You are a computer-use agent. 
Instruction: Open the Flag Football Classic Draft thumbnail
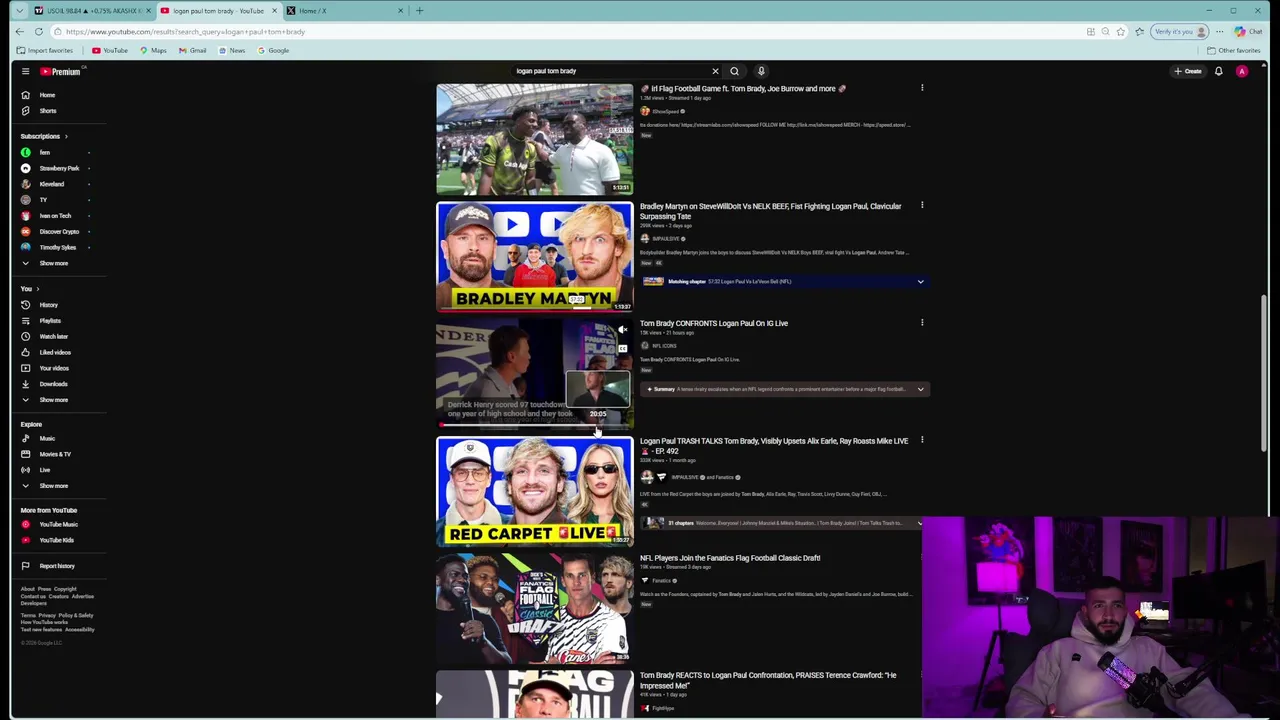click(535, 609)
